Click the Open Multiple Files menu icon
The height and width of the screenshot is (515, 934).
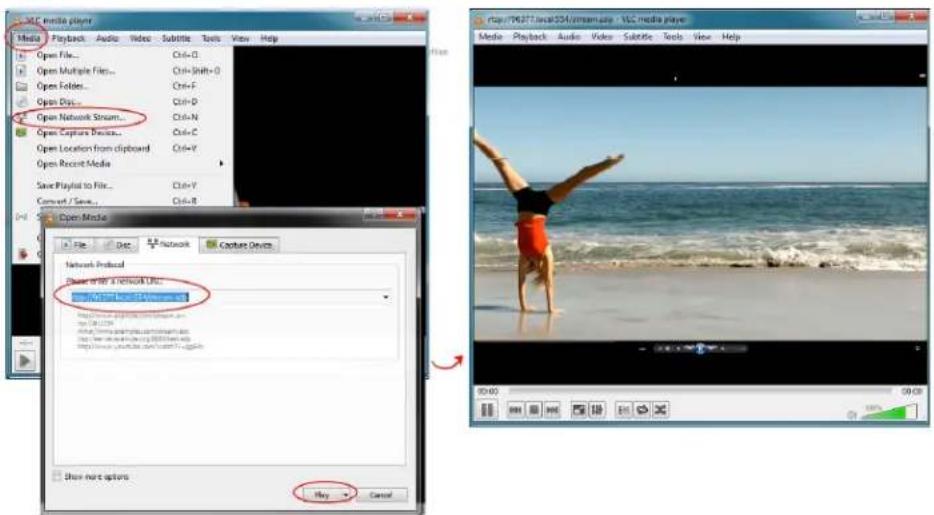21,70
